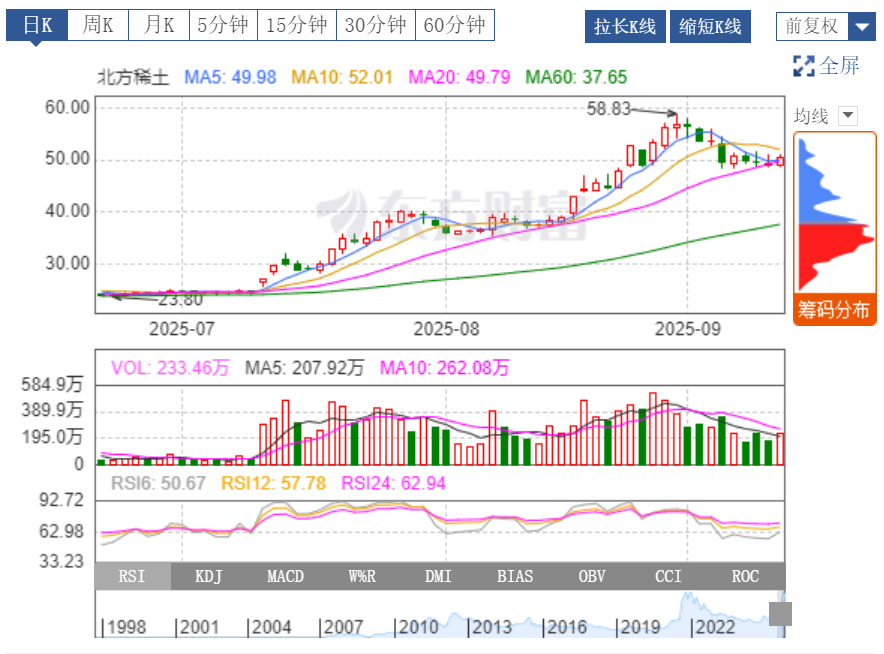Click the RSI24: 62.94 label
Viewport: 884px width, 654px height.
click(x=394, y=483)
